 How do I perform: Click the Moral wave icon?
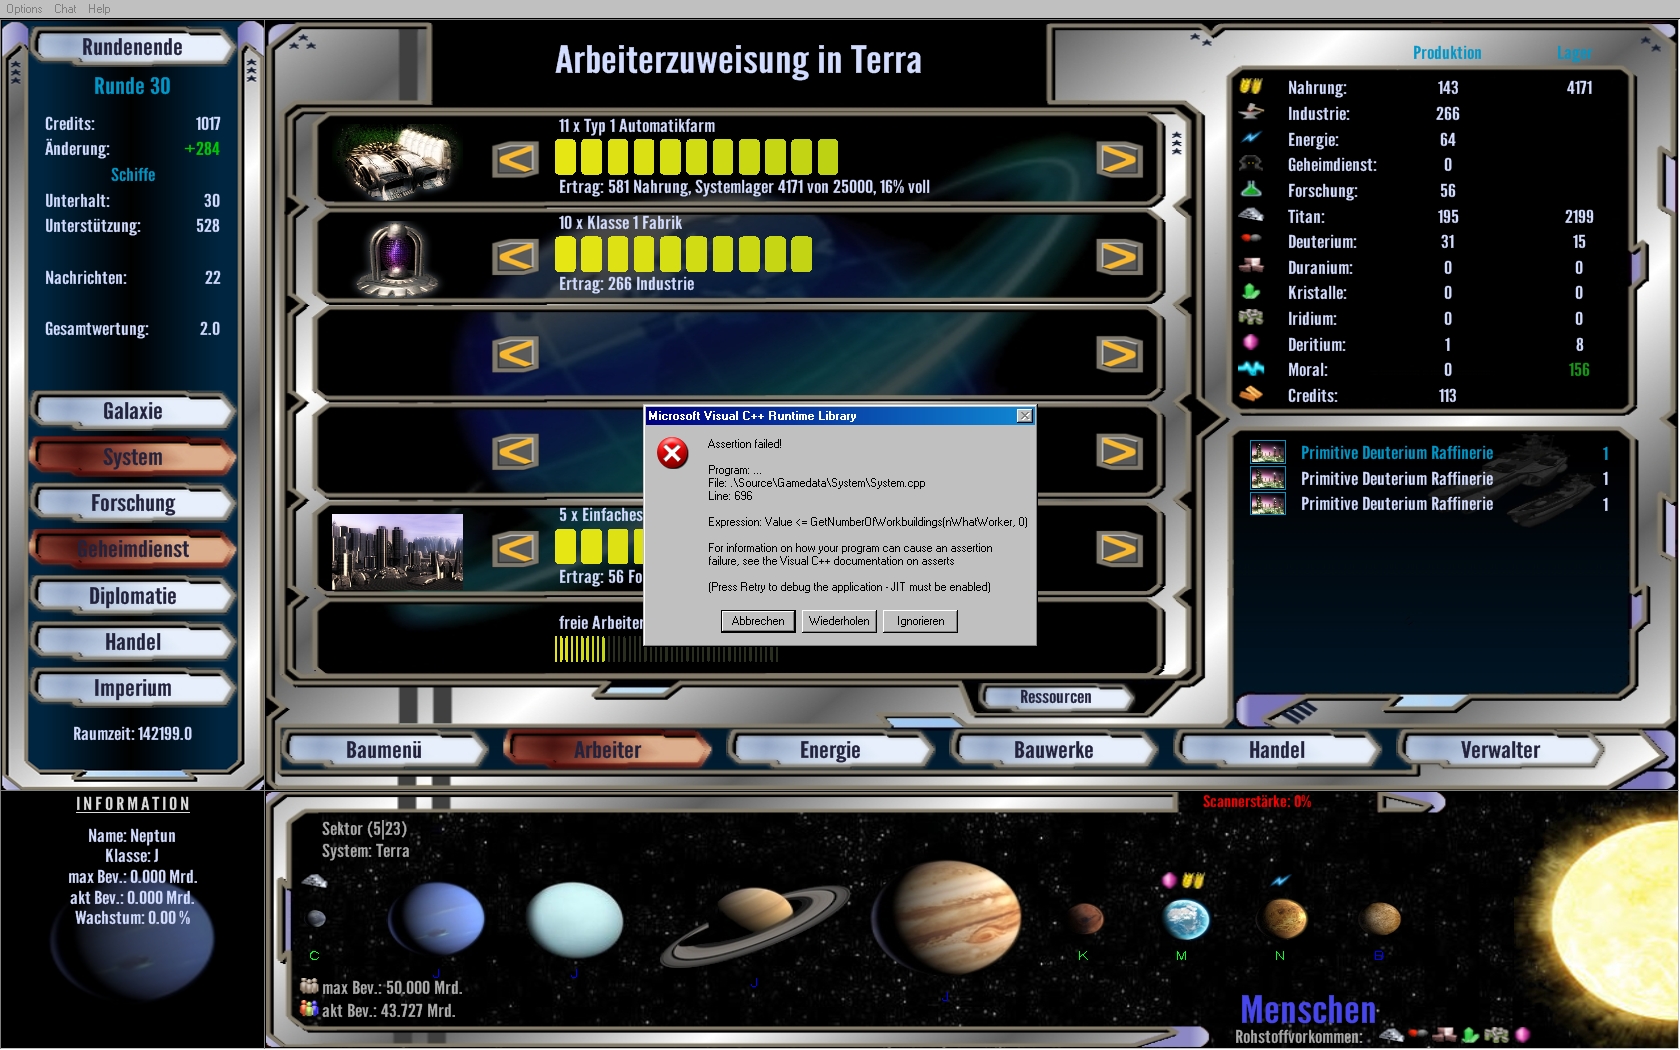coord(1251,368)
